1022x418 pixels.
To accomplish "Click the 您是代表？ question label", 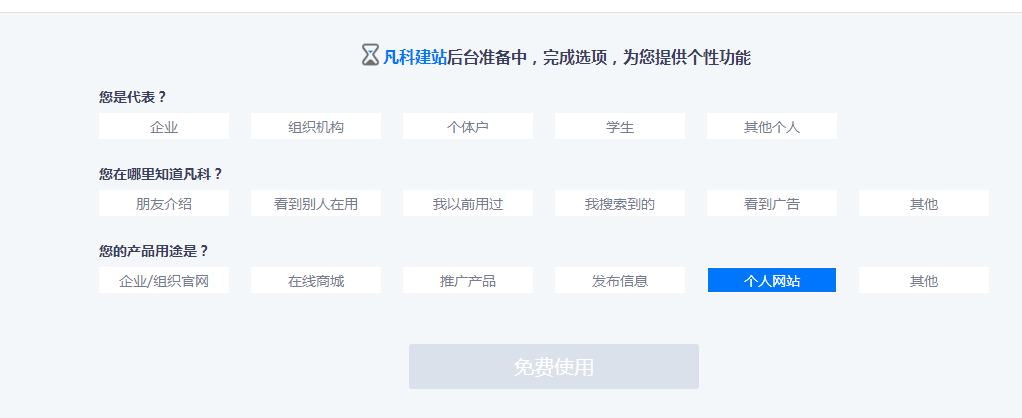I will 133,97.
